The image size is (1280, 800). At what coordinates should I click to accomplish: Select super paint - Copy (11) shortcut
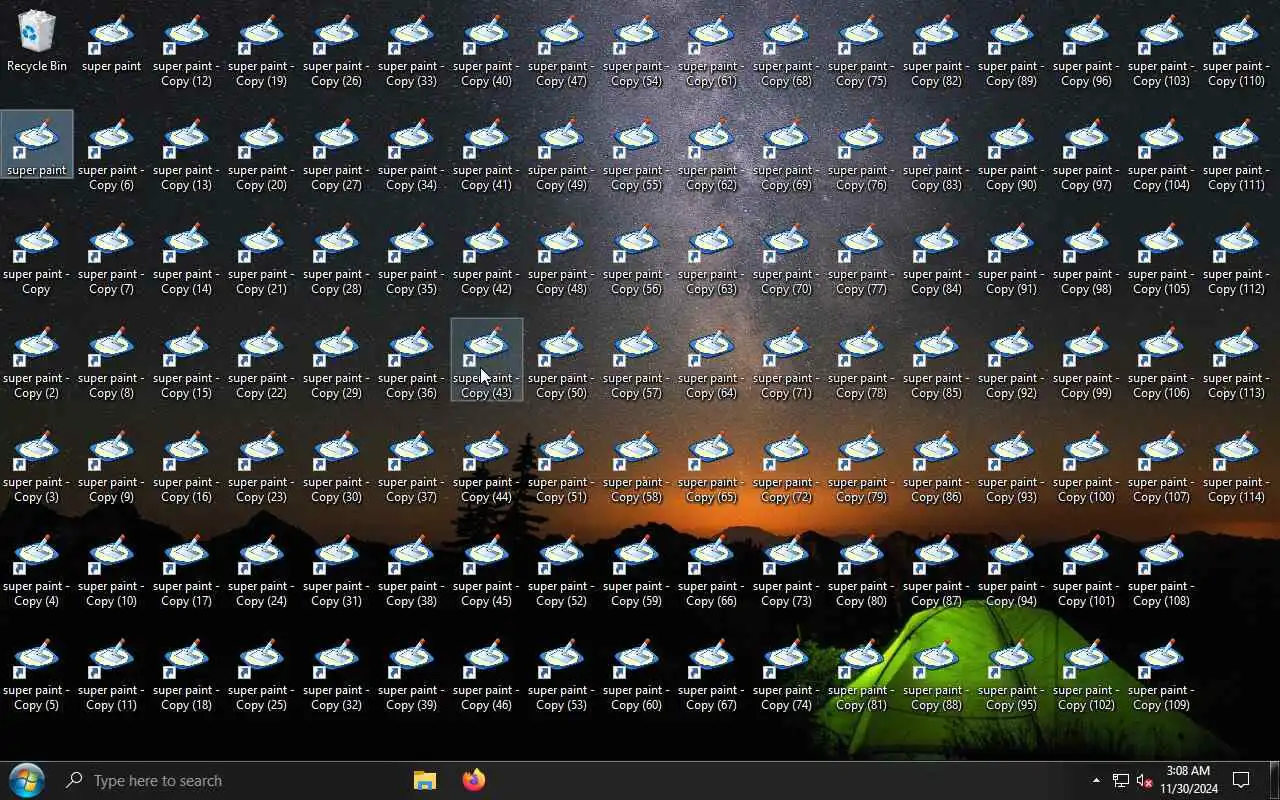(x=112, y=674)
